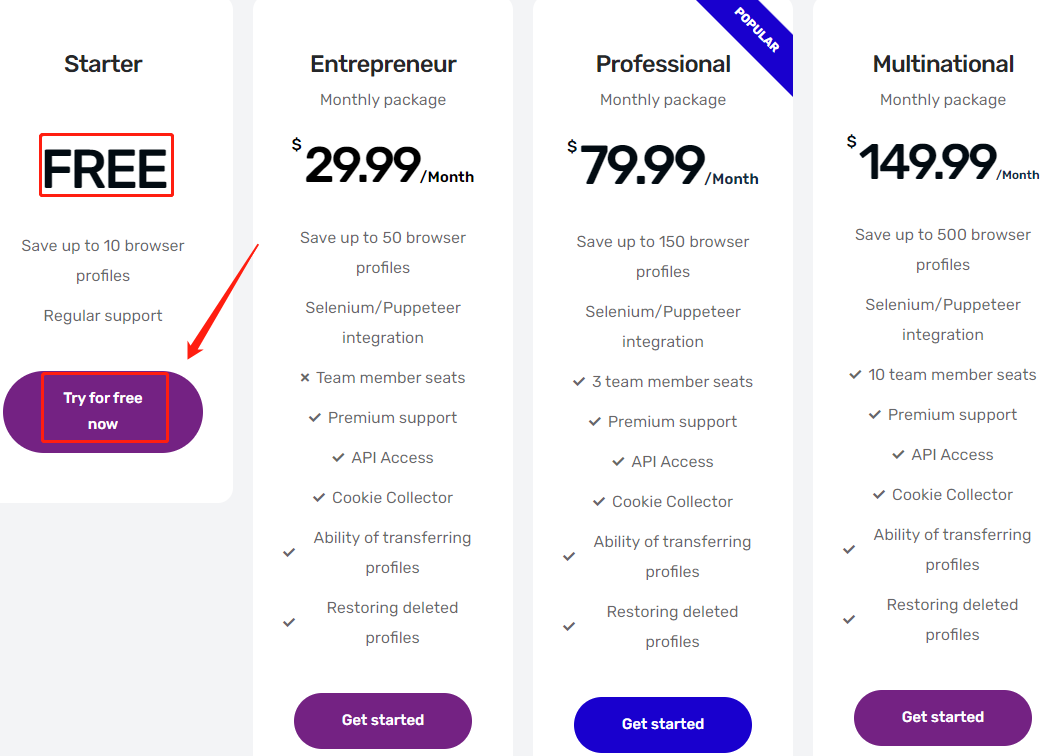This screenshot has width=1048, height=756.
Task: Click the 79.99 per month price
Action: 643,165
